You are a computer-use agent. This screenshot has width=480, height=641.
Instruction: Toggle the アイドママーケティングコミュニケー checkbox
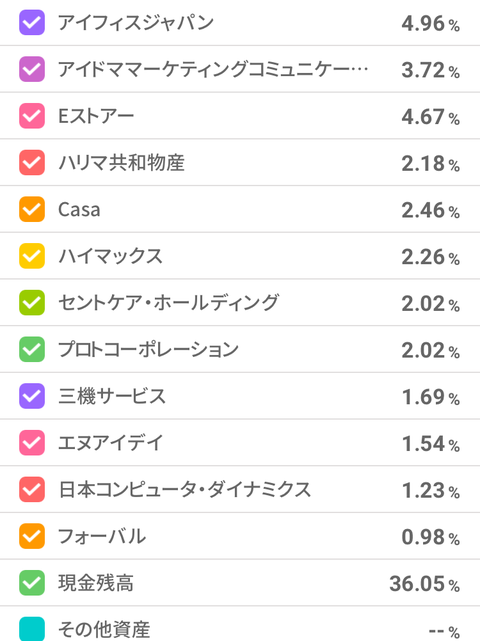32,69
